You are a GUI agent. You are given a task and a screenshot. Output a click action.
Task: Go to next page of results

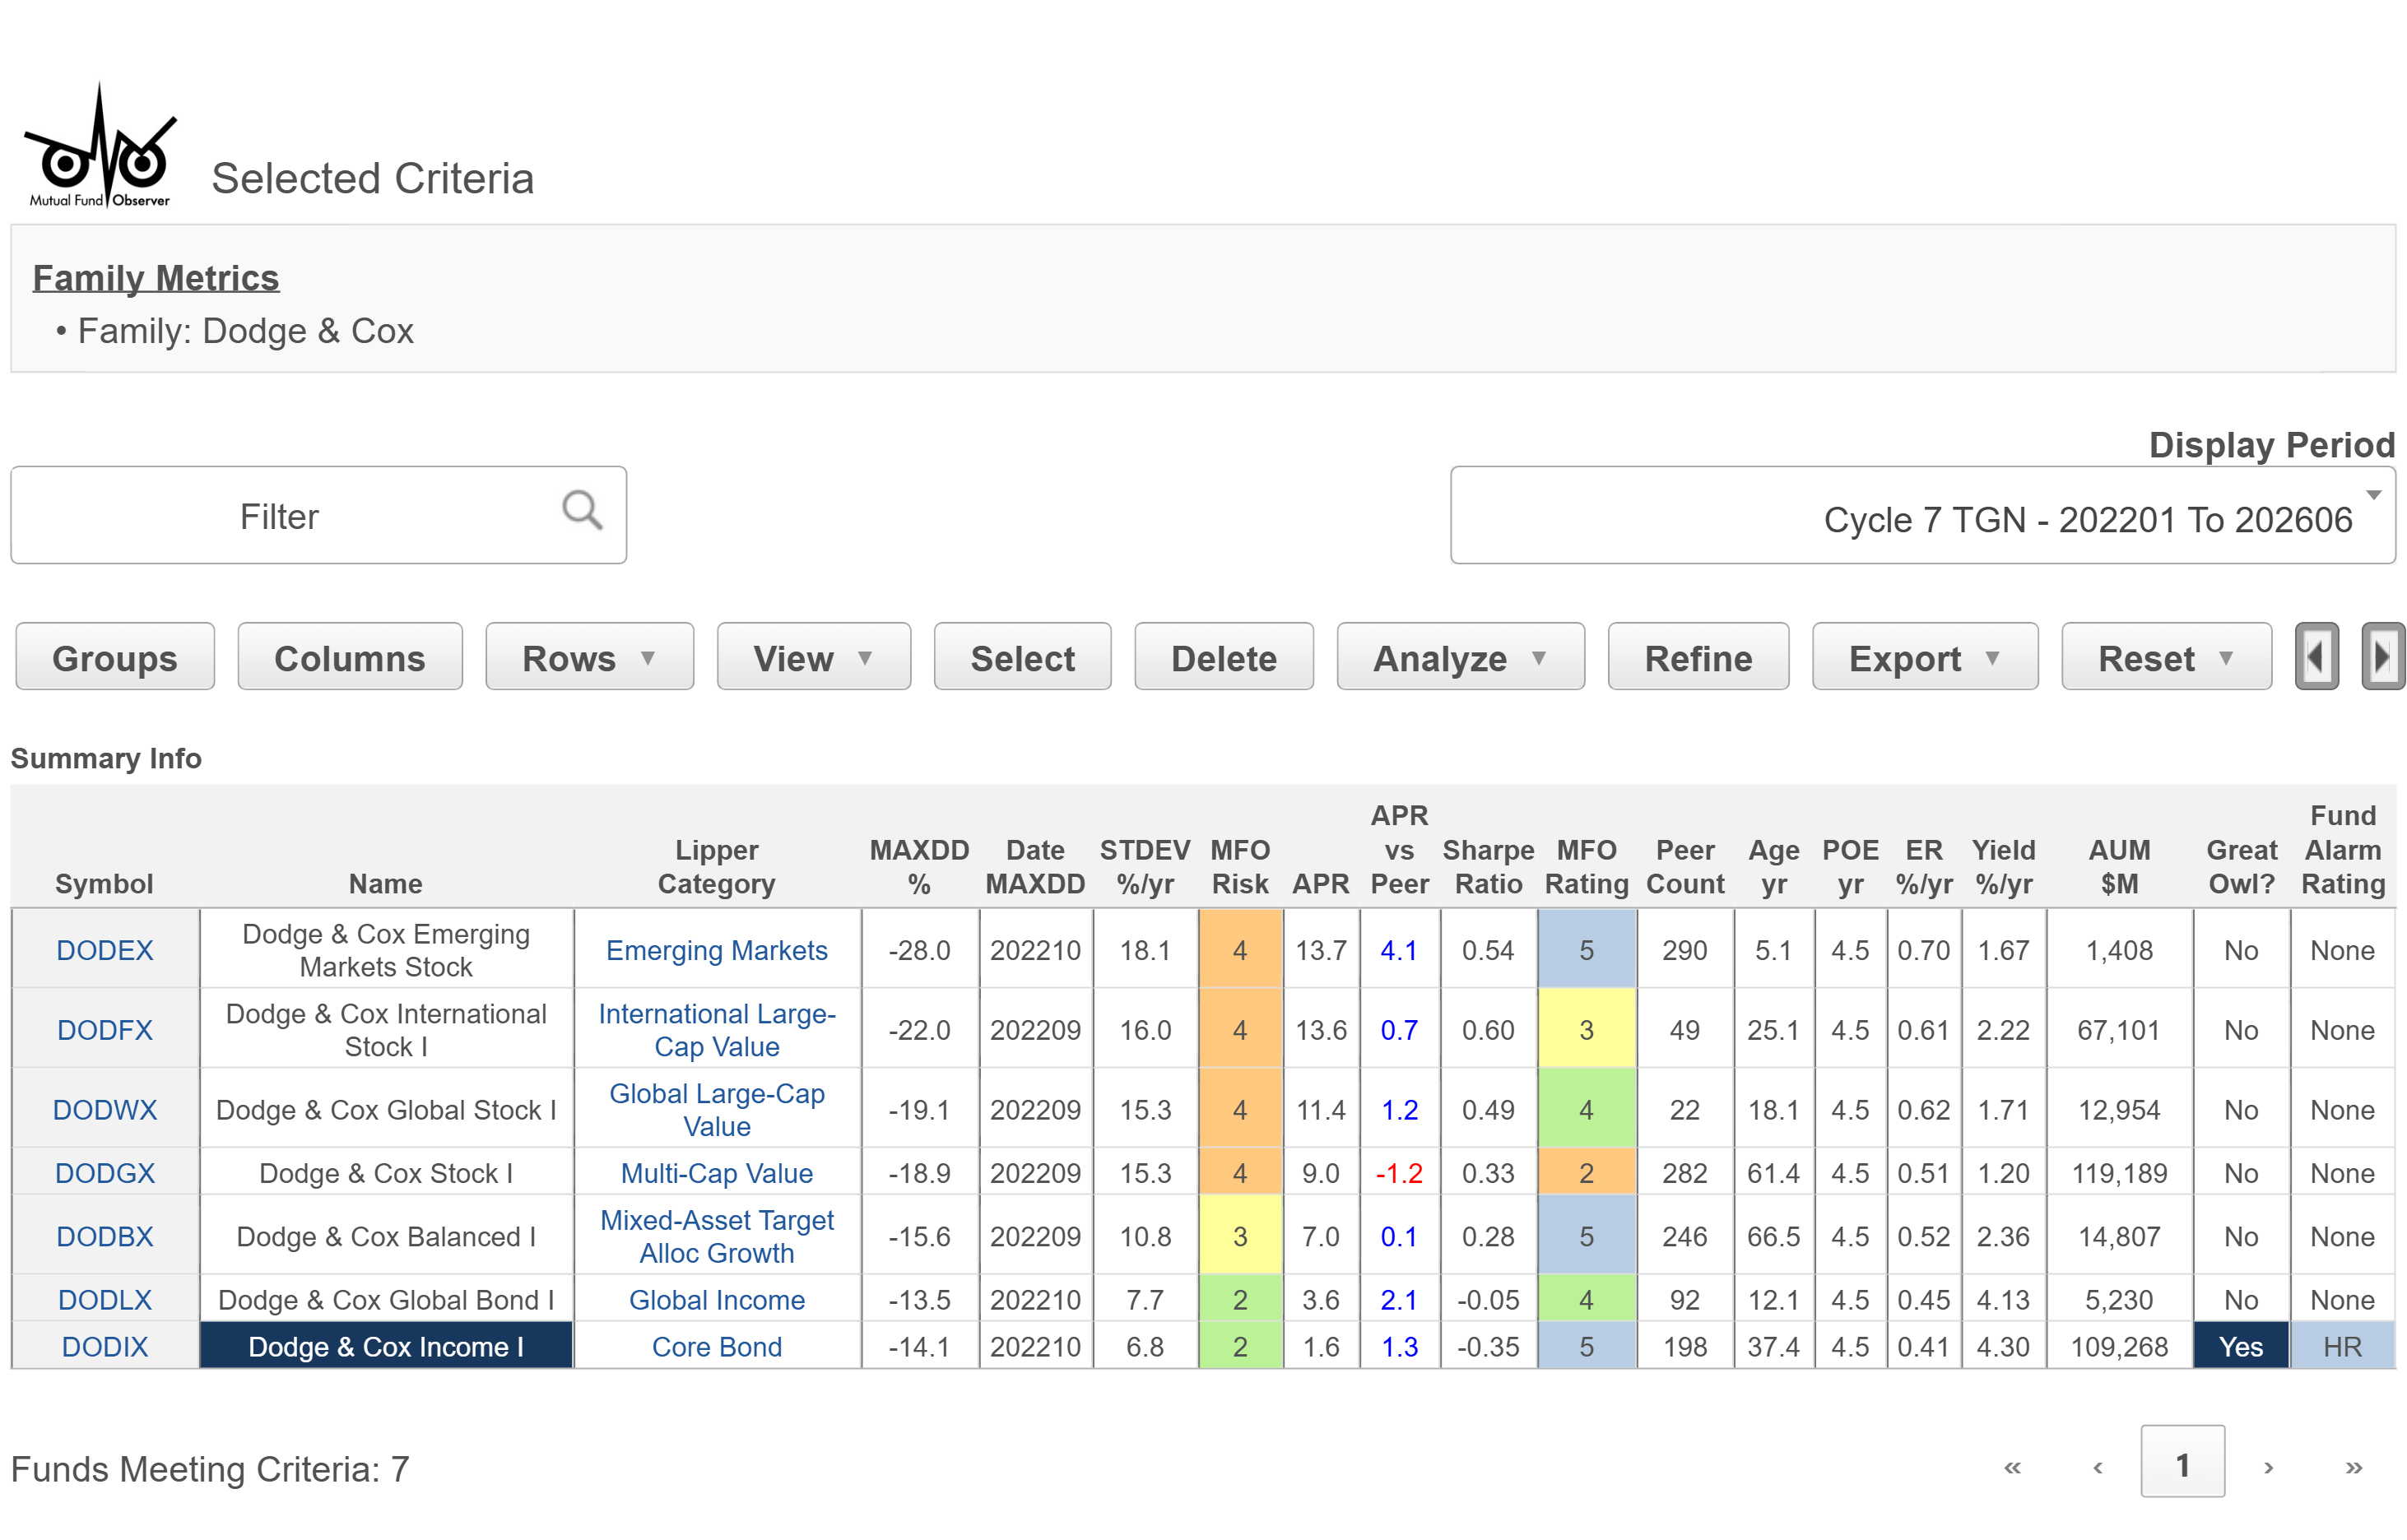coord(2268,1467)
